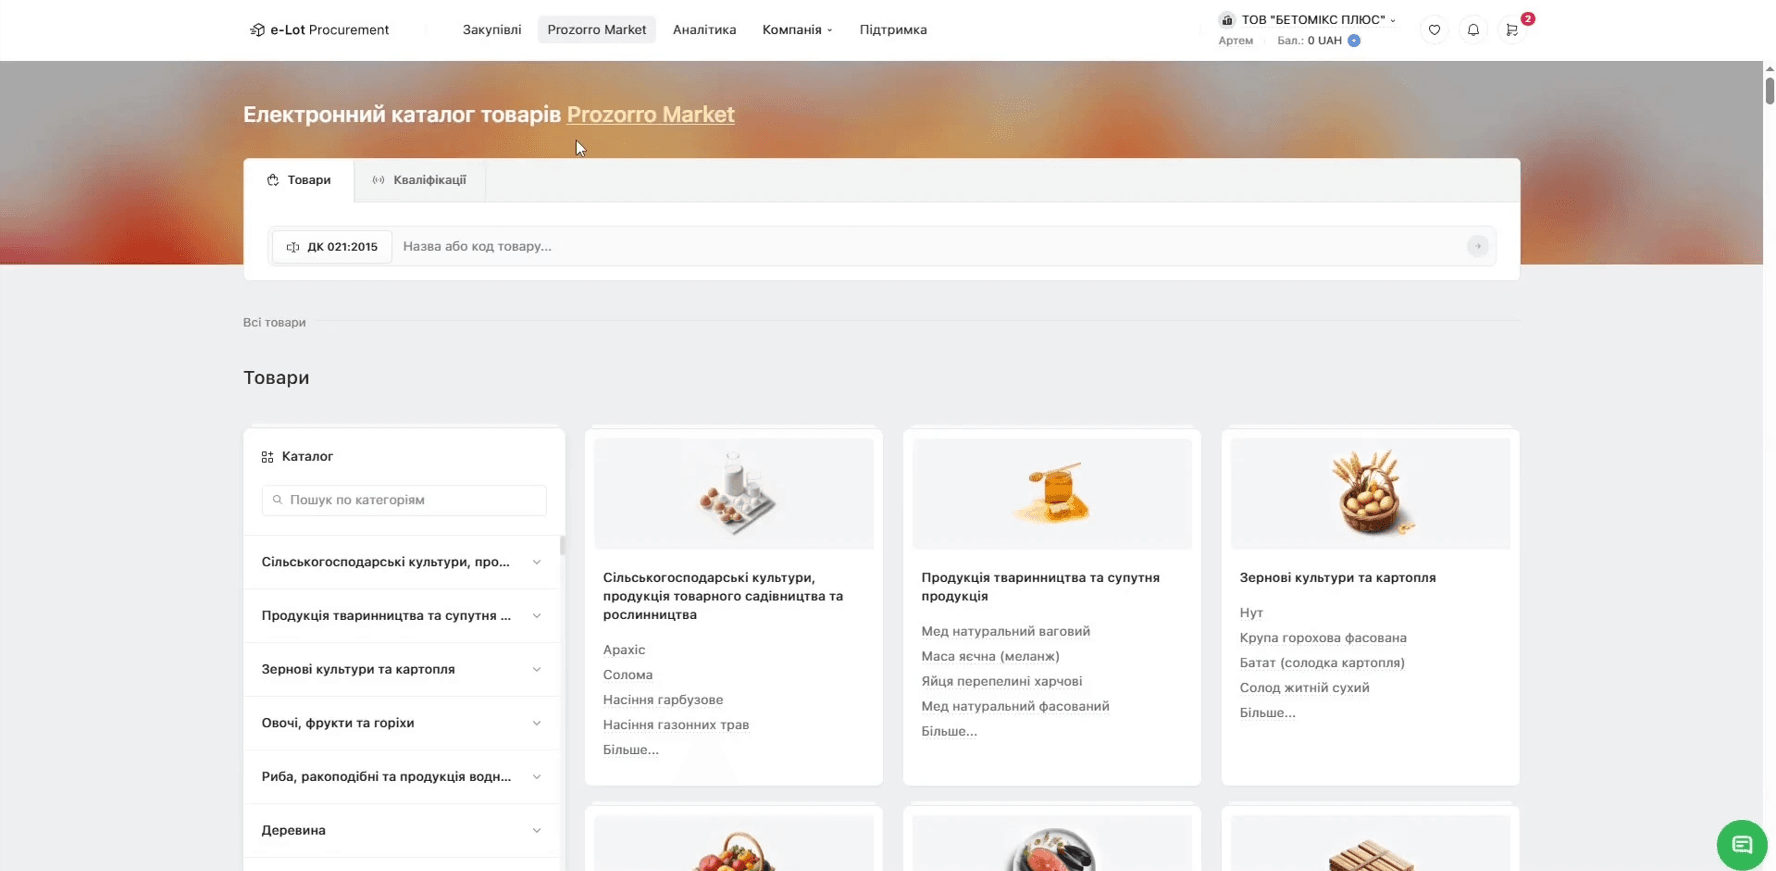Click the blue plus icon next to balance

[1354, 41]
